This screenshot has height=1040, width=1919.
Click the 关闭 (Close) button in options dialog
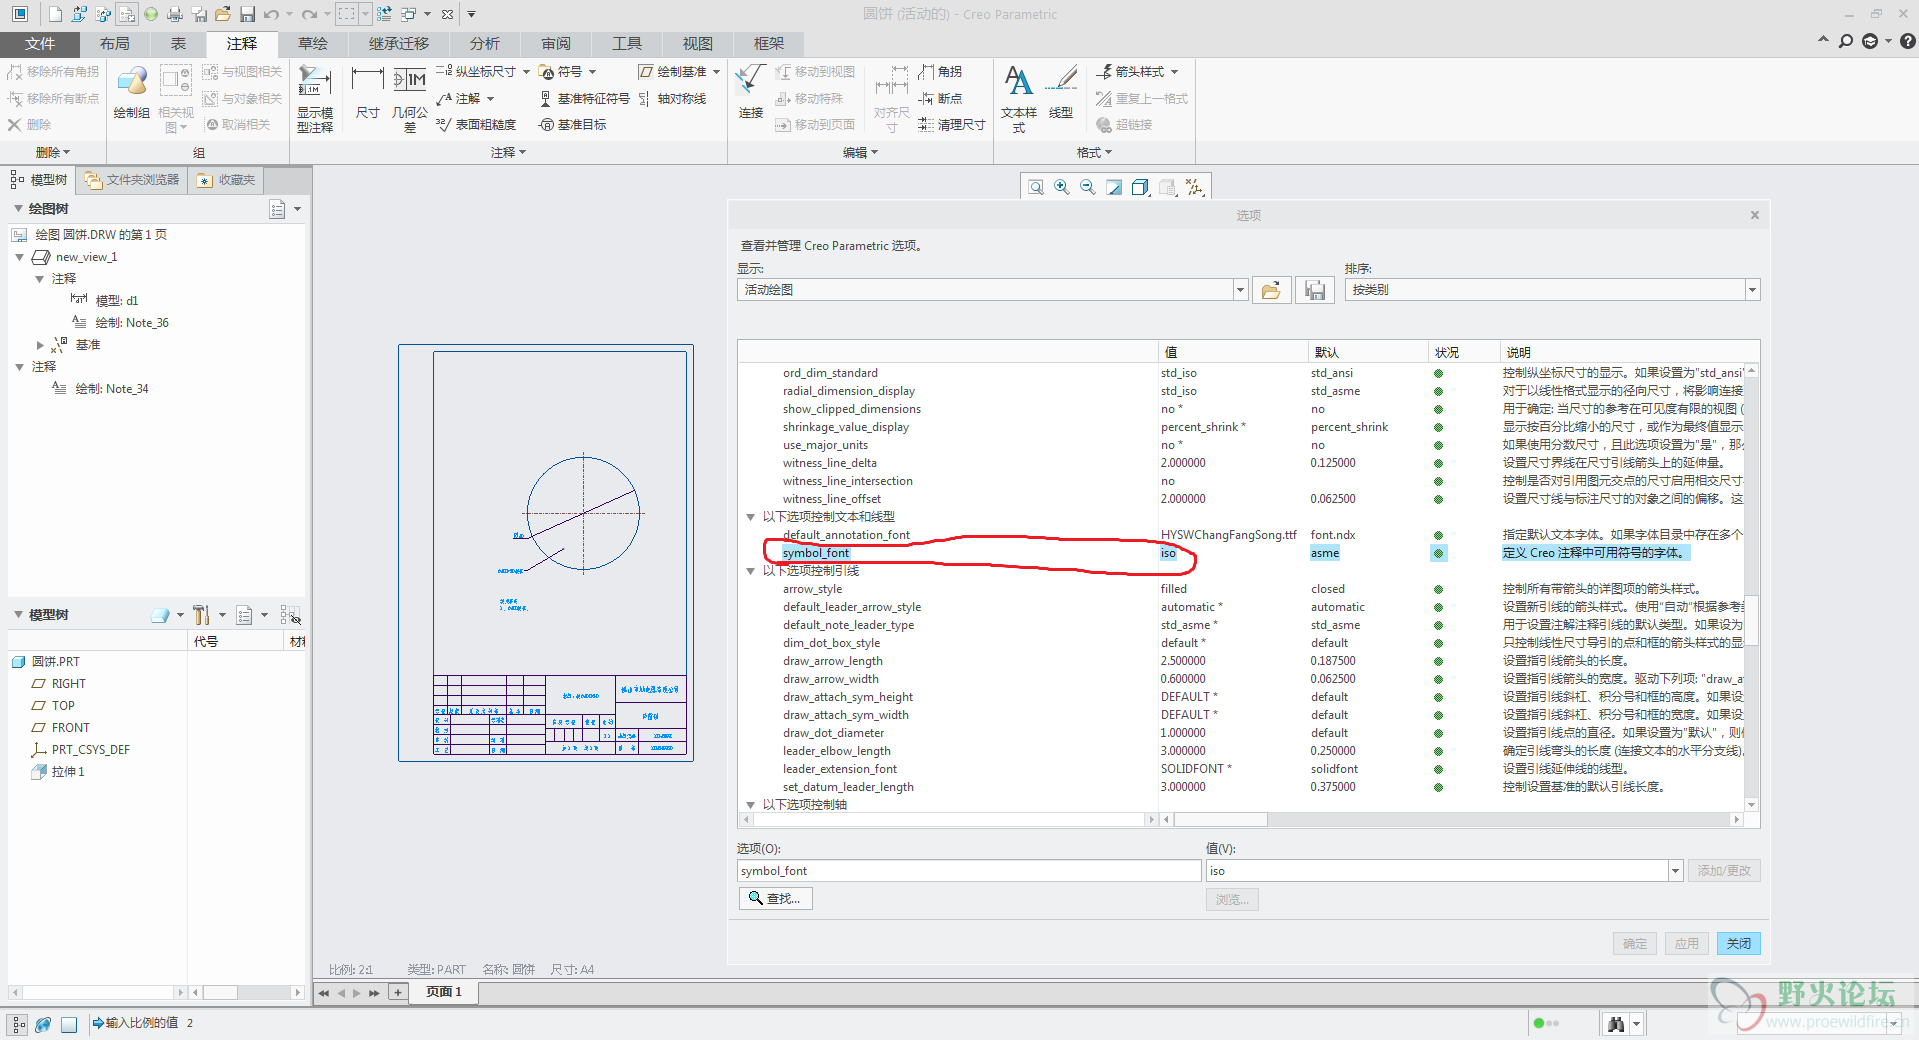pyautogui.click(x=1739, y=943)
